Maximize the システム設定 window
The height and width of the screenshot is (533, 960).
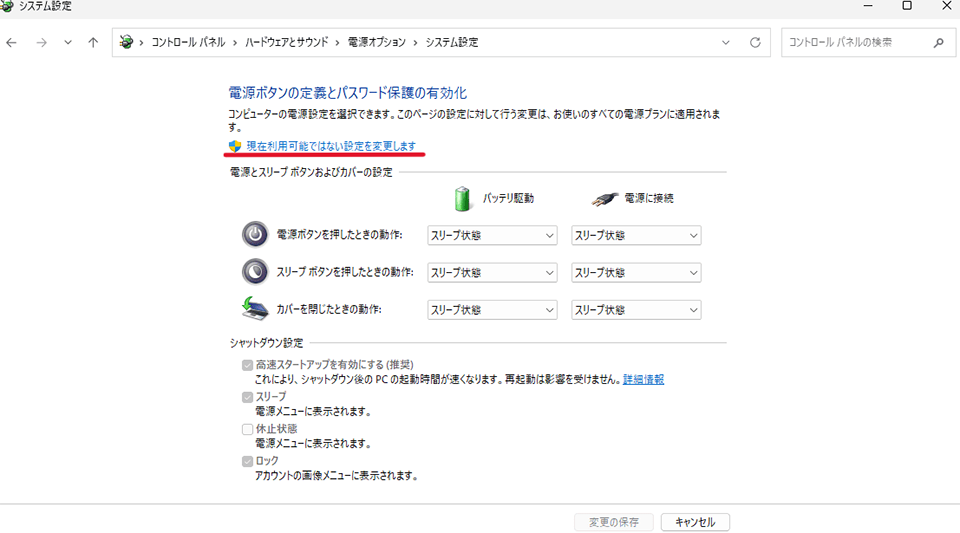907,6
